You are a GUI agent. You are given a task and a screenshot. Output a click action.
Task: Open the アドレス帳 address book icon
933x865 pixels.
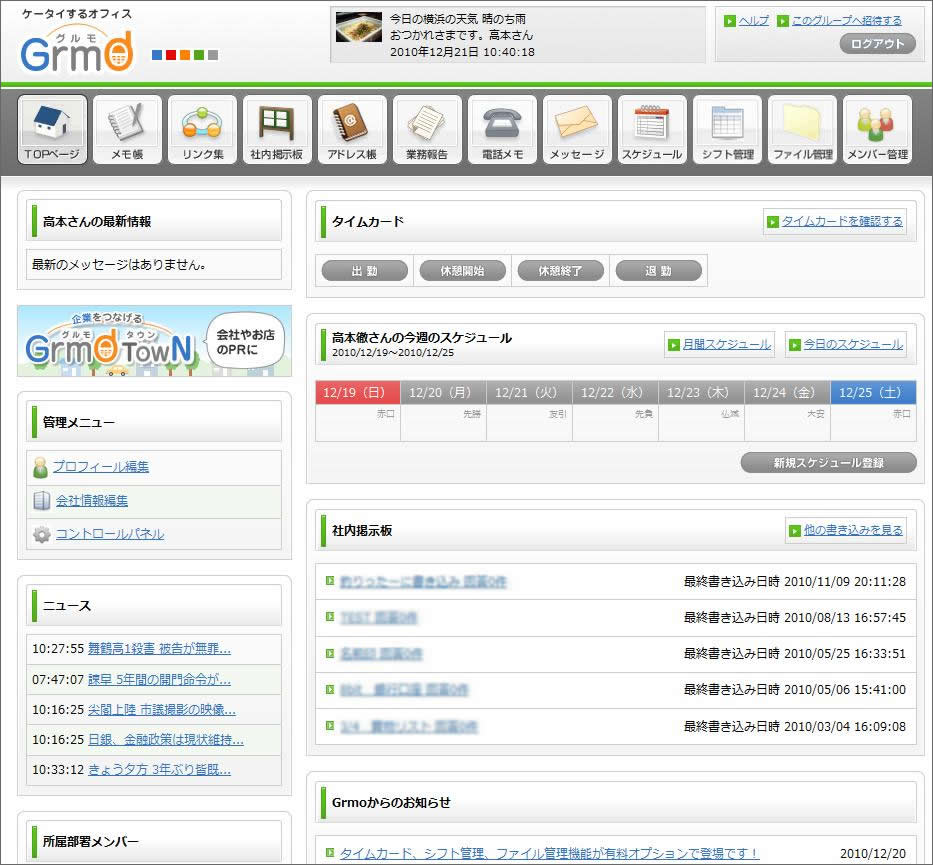pyautogui.click(x=352, y=130)
